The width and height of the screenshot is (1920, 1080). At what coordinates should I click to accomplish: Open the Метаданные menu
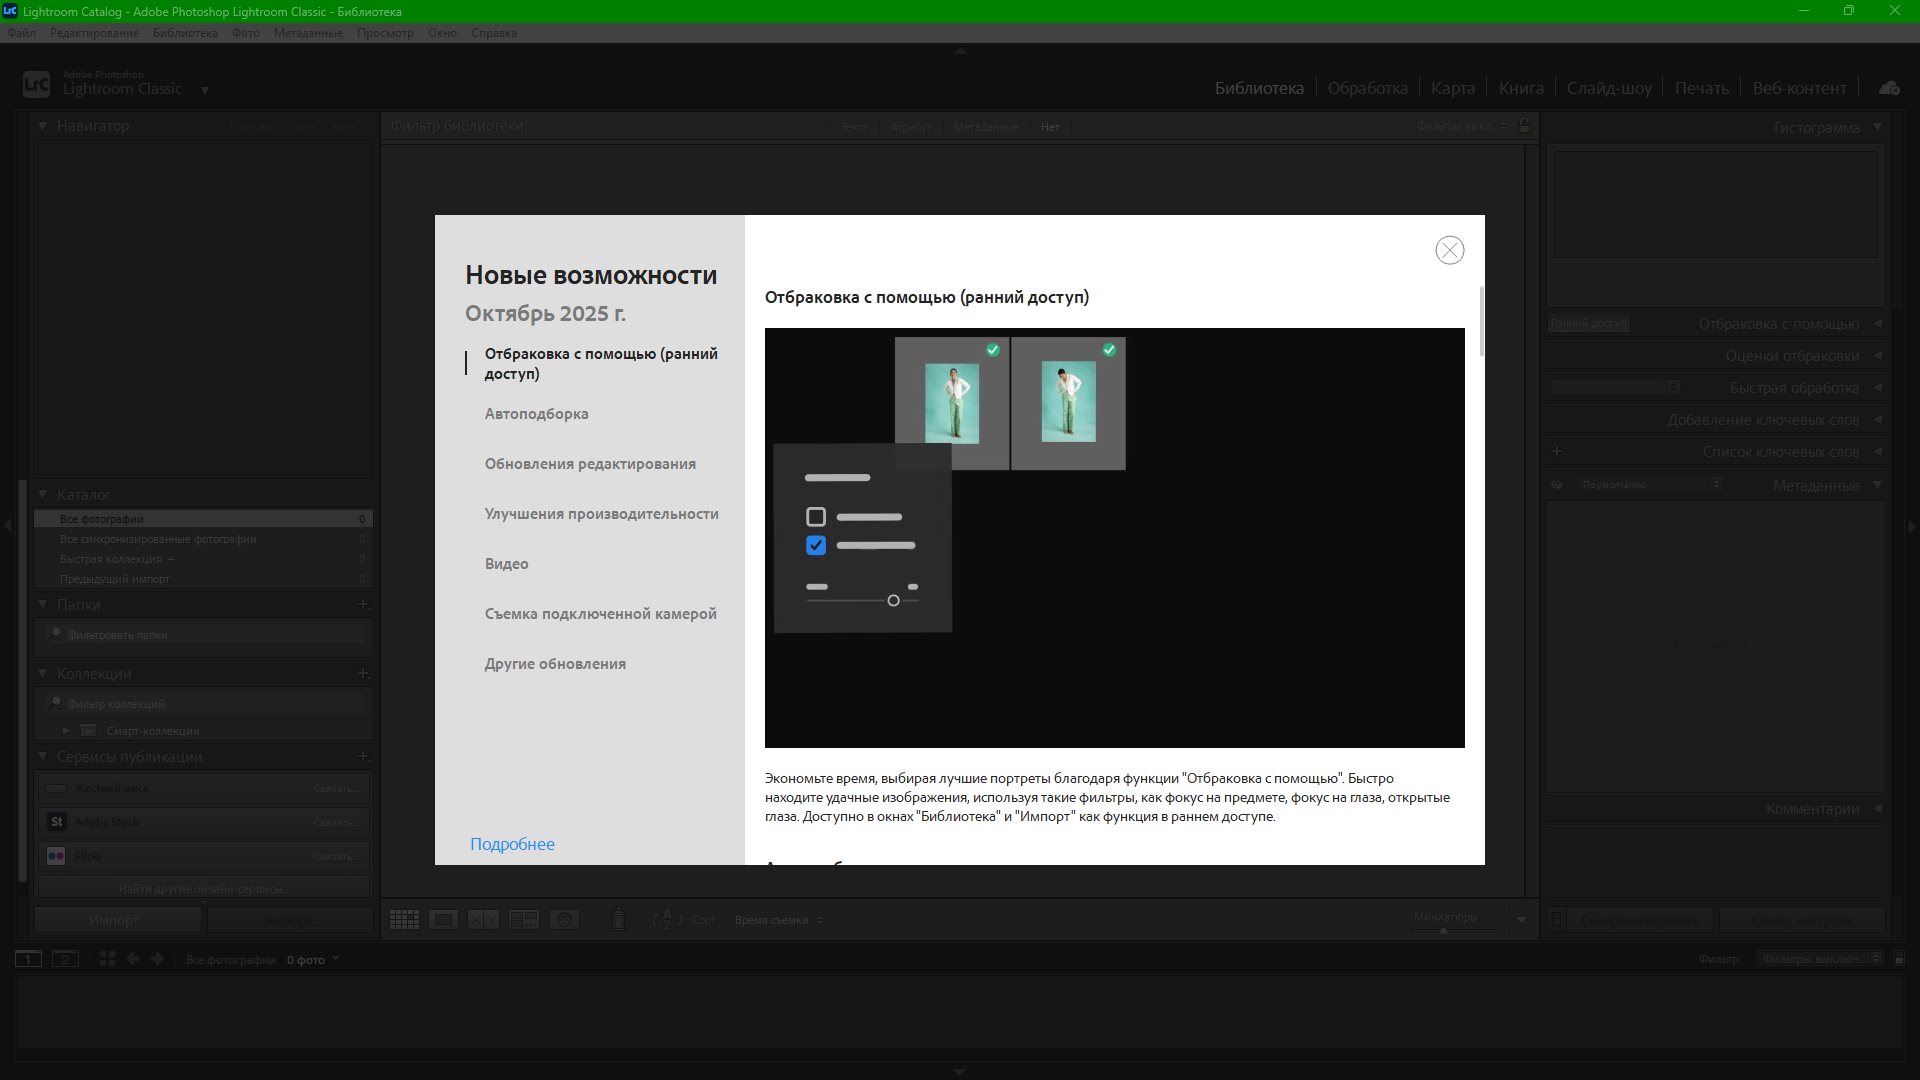(308, 33)
